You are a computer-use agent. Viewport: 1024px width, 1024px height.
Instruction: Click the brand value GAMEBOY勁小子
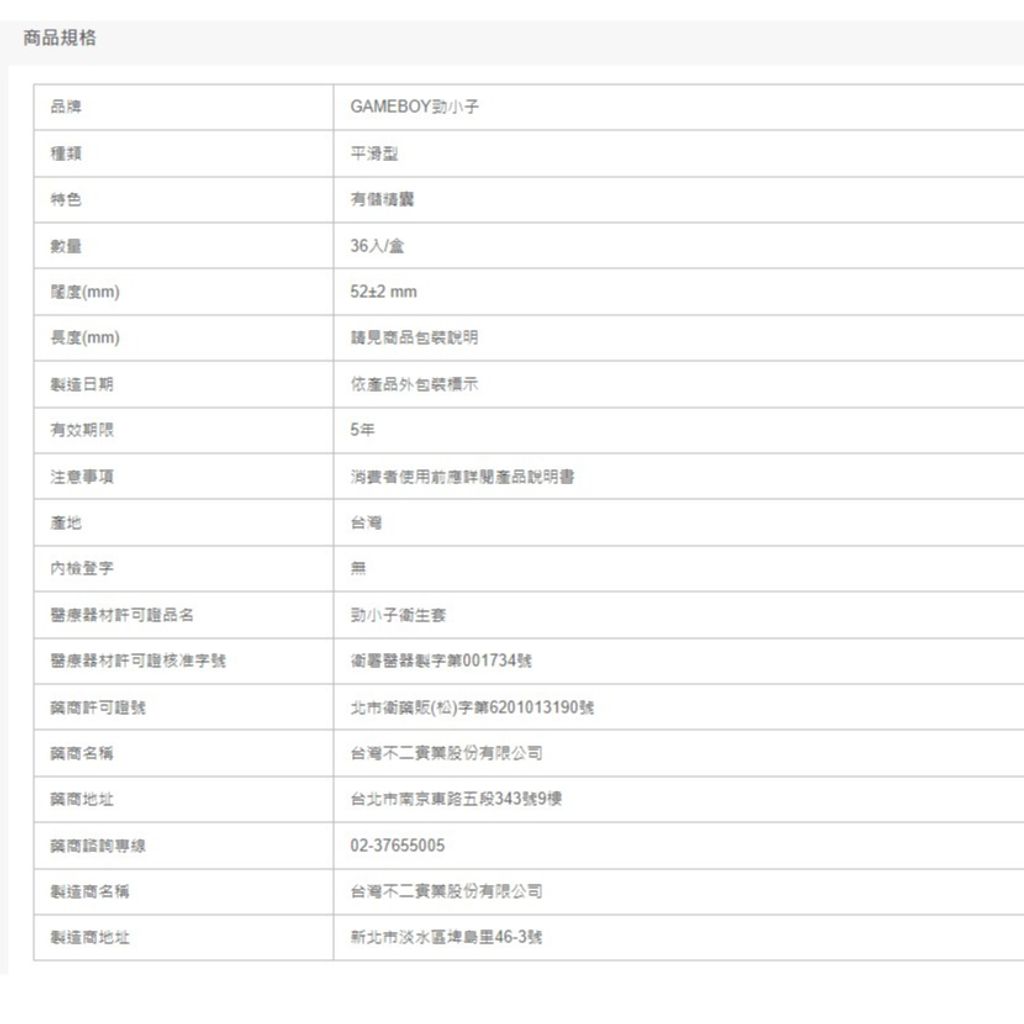[414, 106]
